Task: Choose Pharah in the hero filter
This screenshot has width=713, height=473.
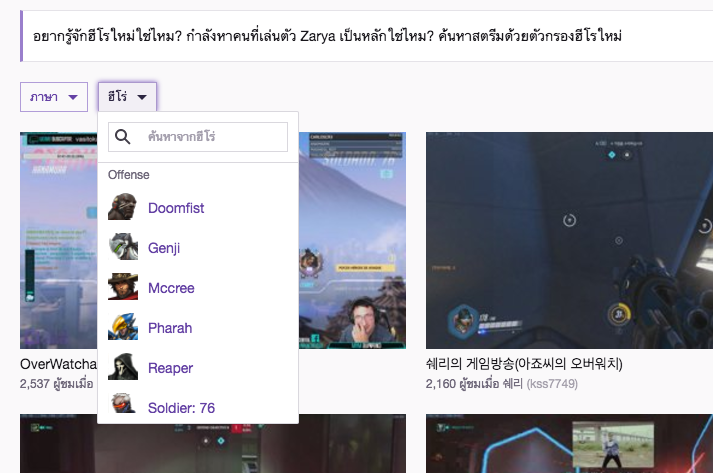Action: [x=170, y=328]
